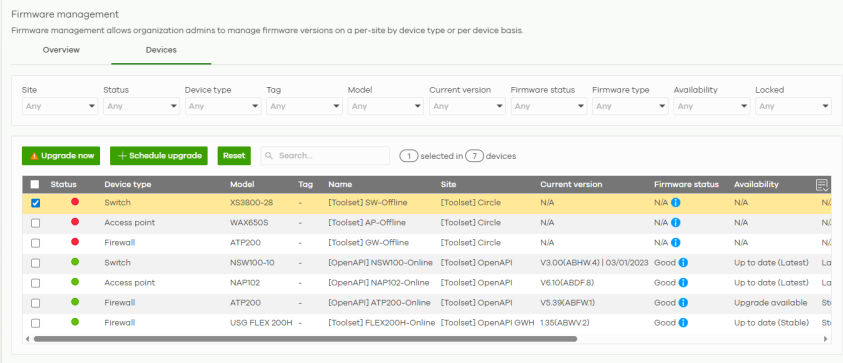The width and height of the screenshot is (843, 363).
Task: Click info icon next to NSW100-Online Good status
Action: coord(683,262)
